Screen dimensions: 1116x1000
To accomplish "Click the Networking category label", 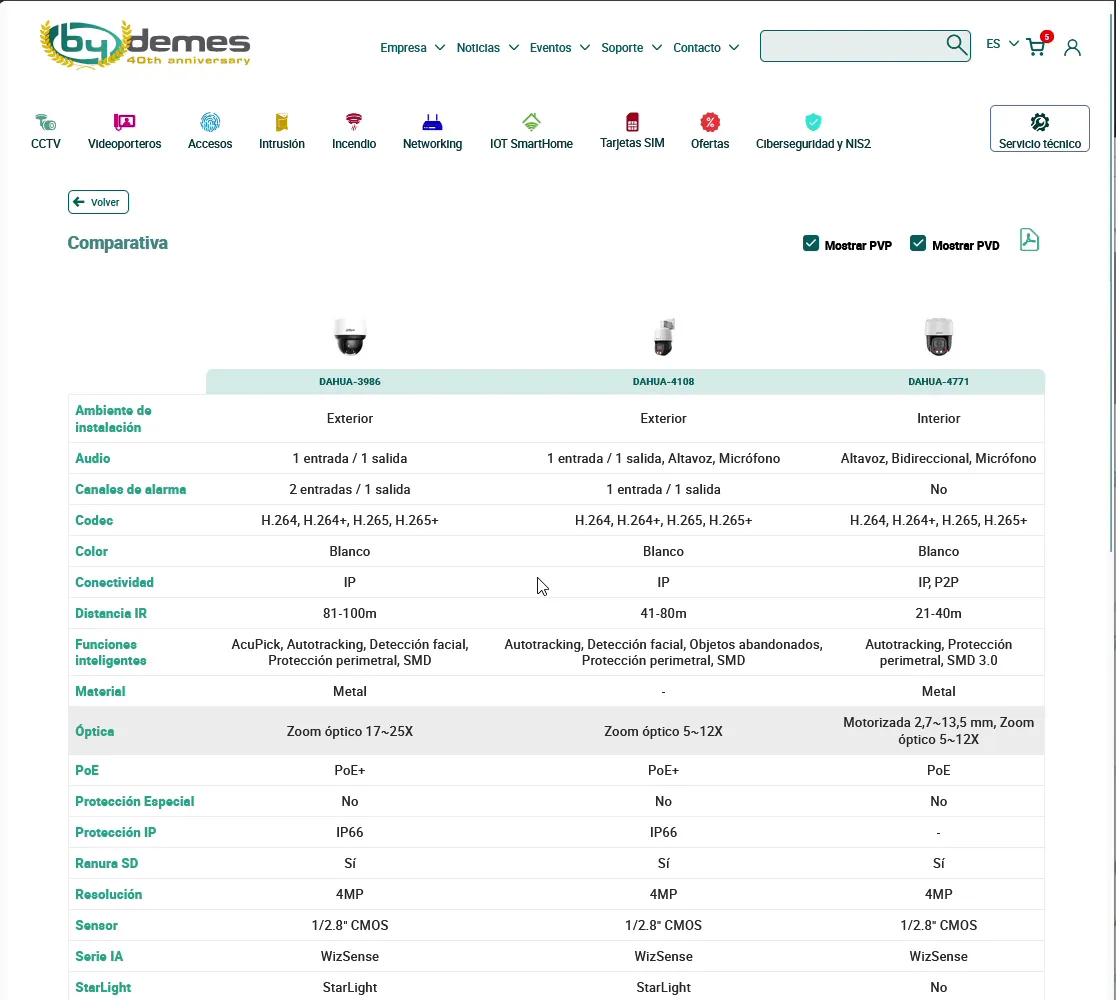I will coord(432,144).
